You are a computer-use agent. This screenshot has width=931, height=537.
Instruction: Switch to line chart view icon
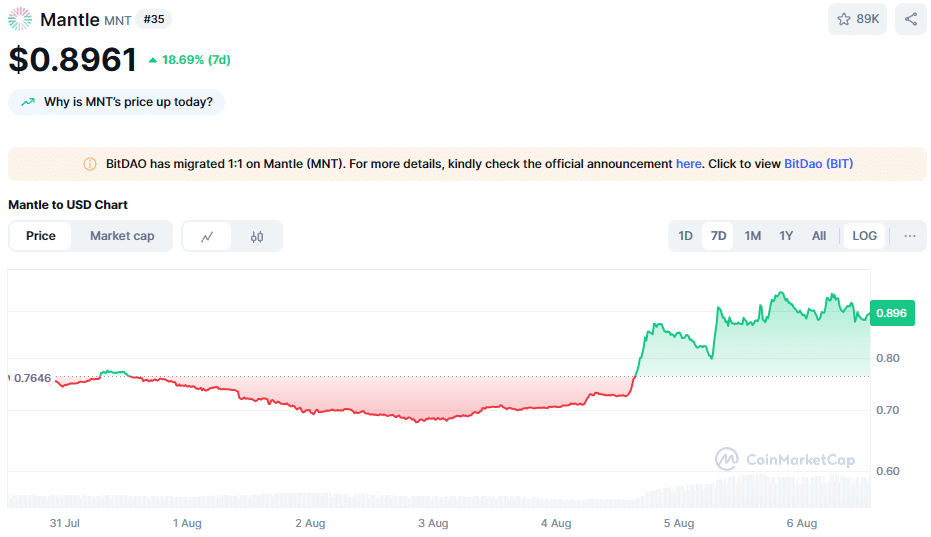point(207,236)
